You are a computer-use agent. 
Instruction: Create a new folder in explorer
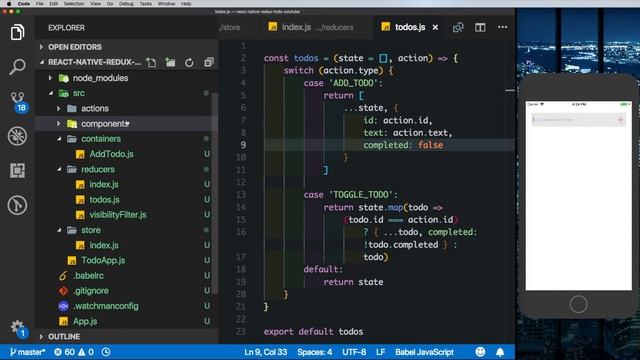click(x=170, y=62)
